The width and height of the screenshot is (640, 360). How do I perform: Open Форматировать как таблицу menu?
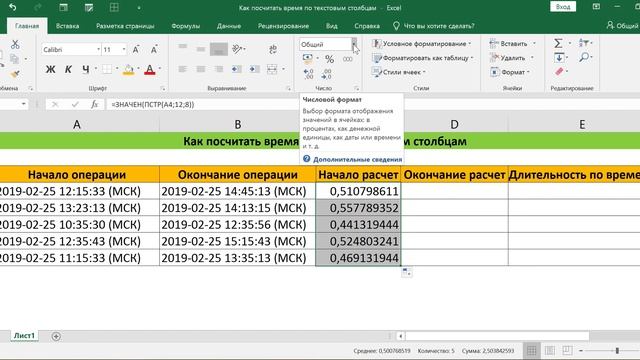click(x=422, y=58)
